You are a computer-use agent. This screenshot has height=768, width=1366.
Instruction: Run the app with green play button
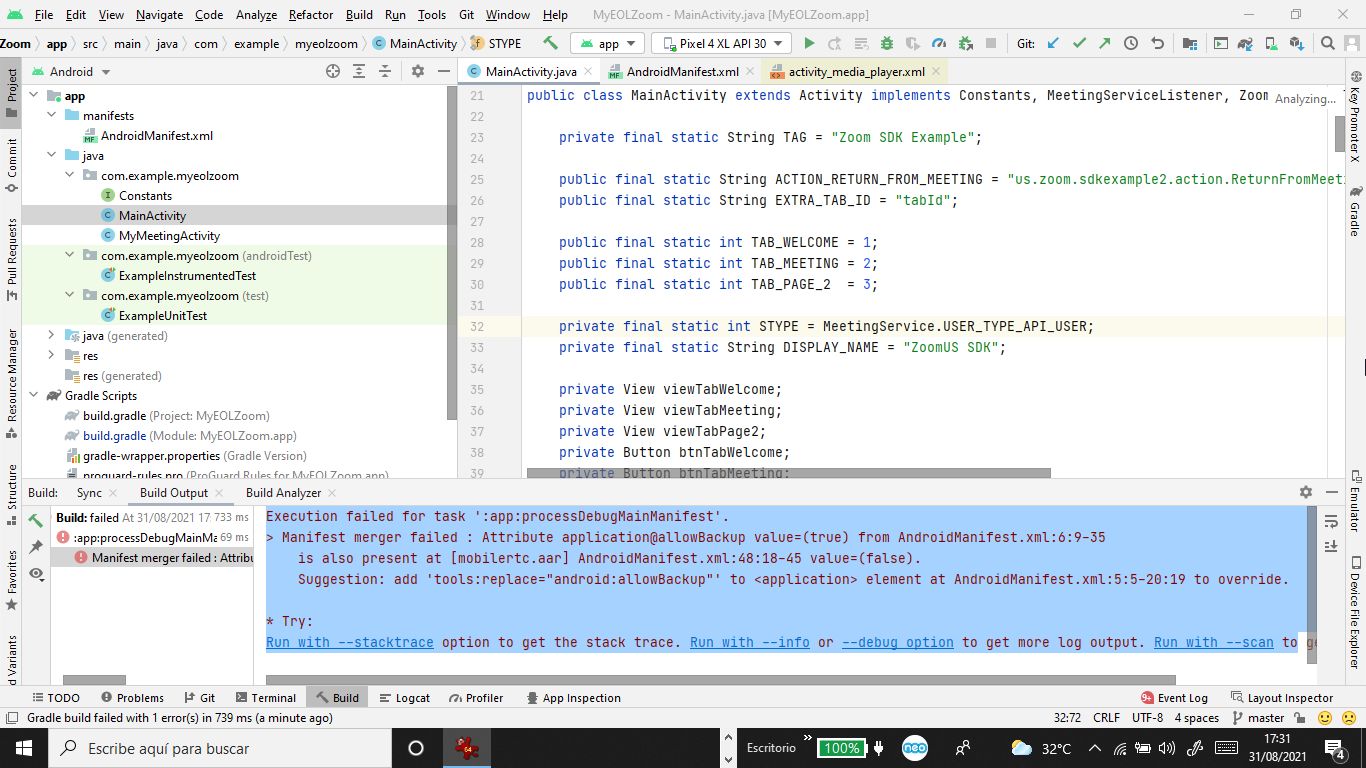click(x=809, y=43)
